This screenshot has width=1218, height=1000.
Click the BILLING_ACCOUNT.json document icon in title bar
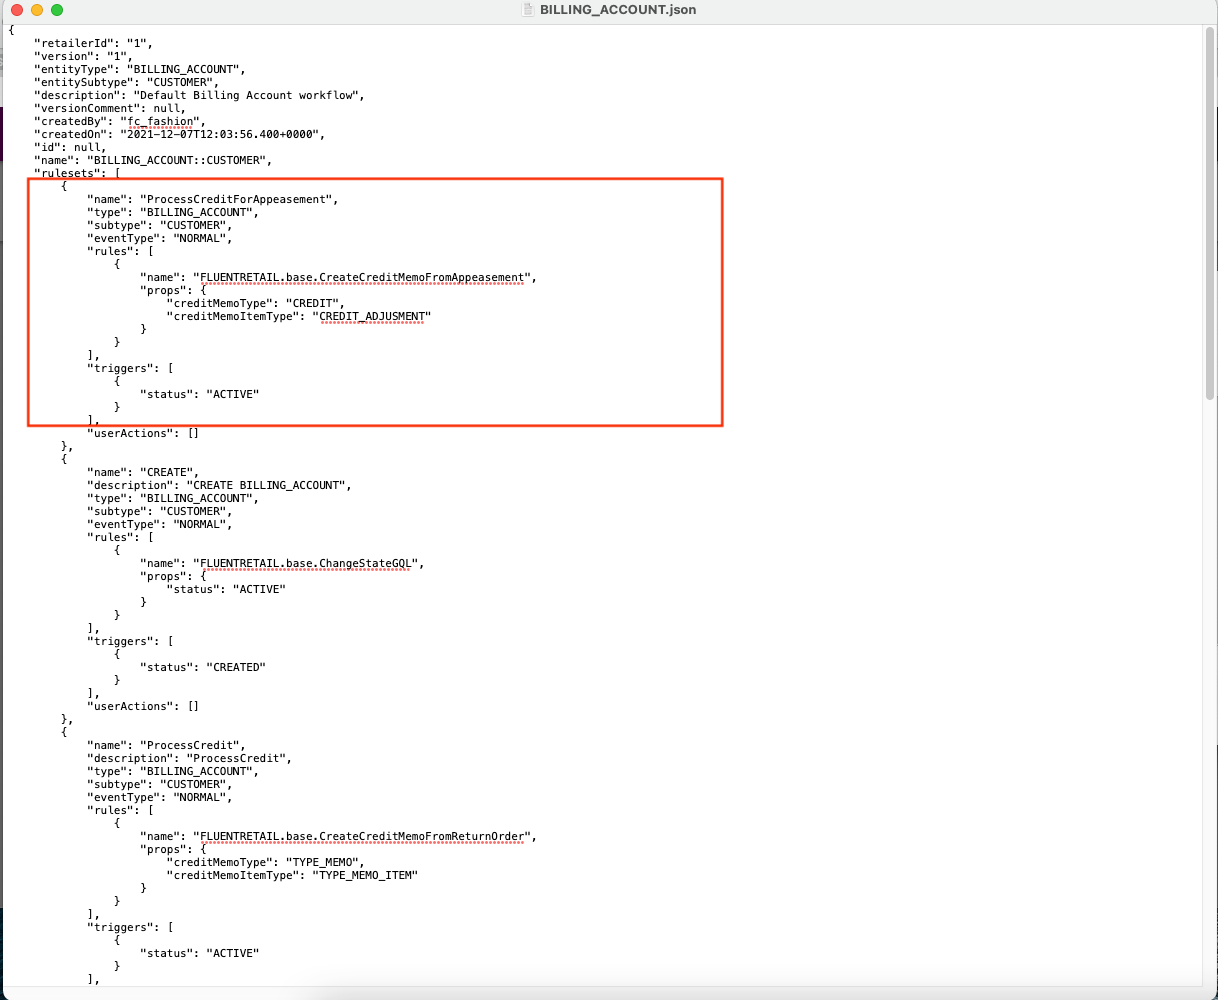pyautogui.click(x=529, y=9)
